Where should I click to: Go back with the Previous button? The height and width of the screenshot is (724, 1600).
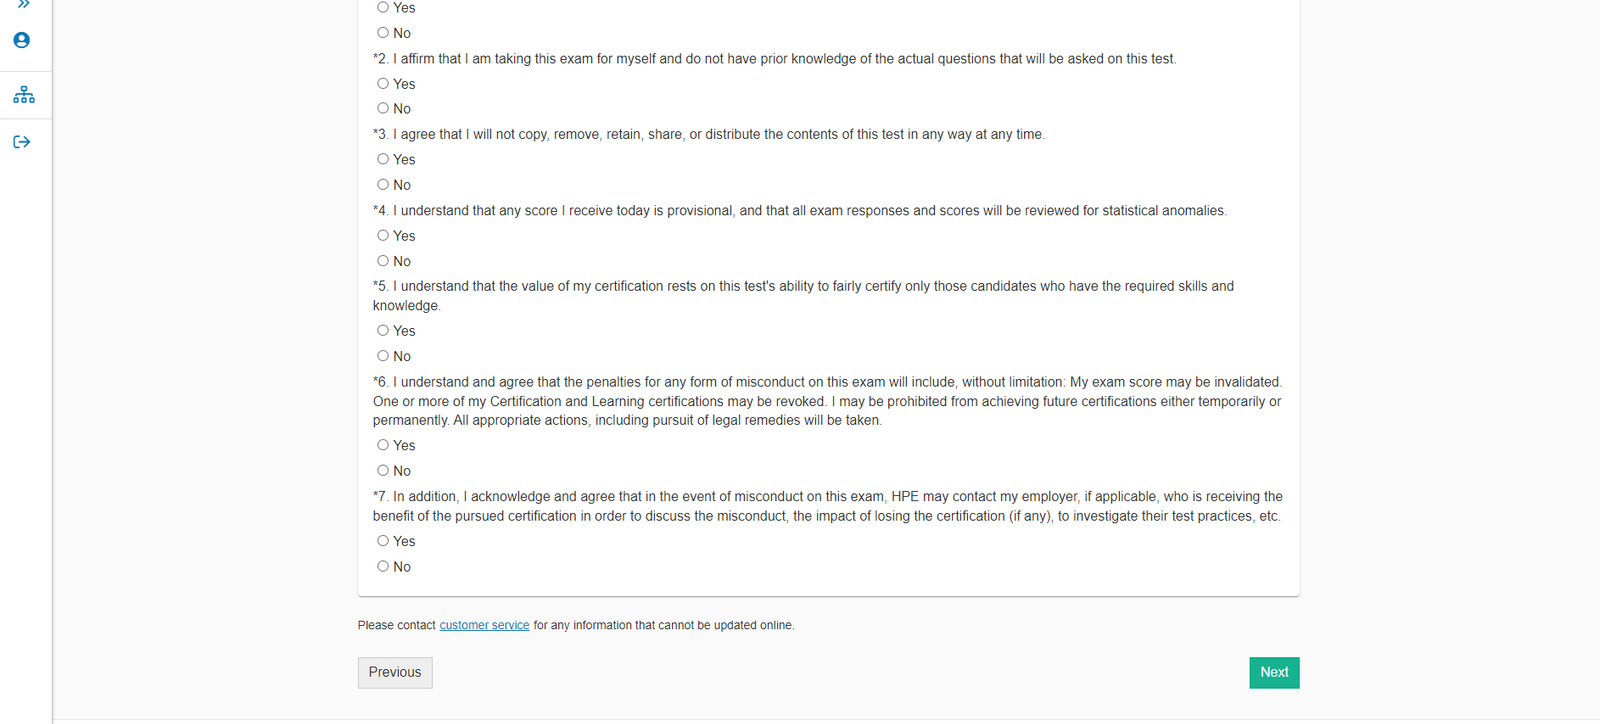(395, 673)
